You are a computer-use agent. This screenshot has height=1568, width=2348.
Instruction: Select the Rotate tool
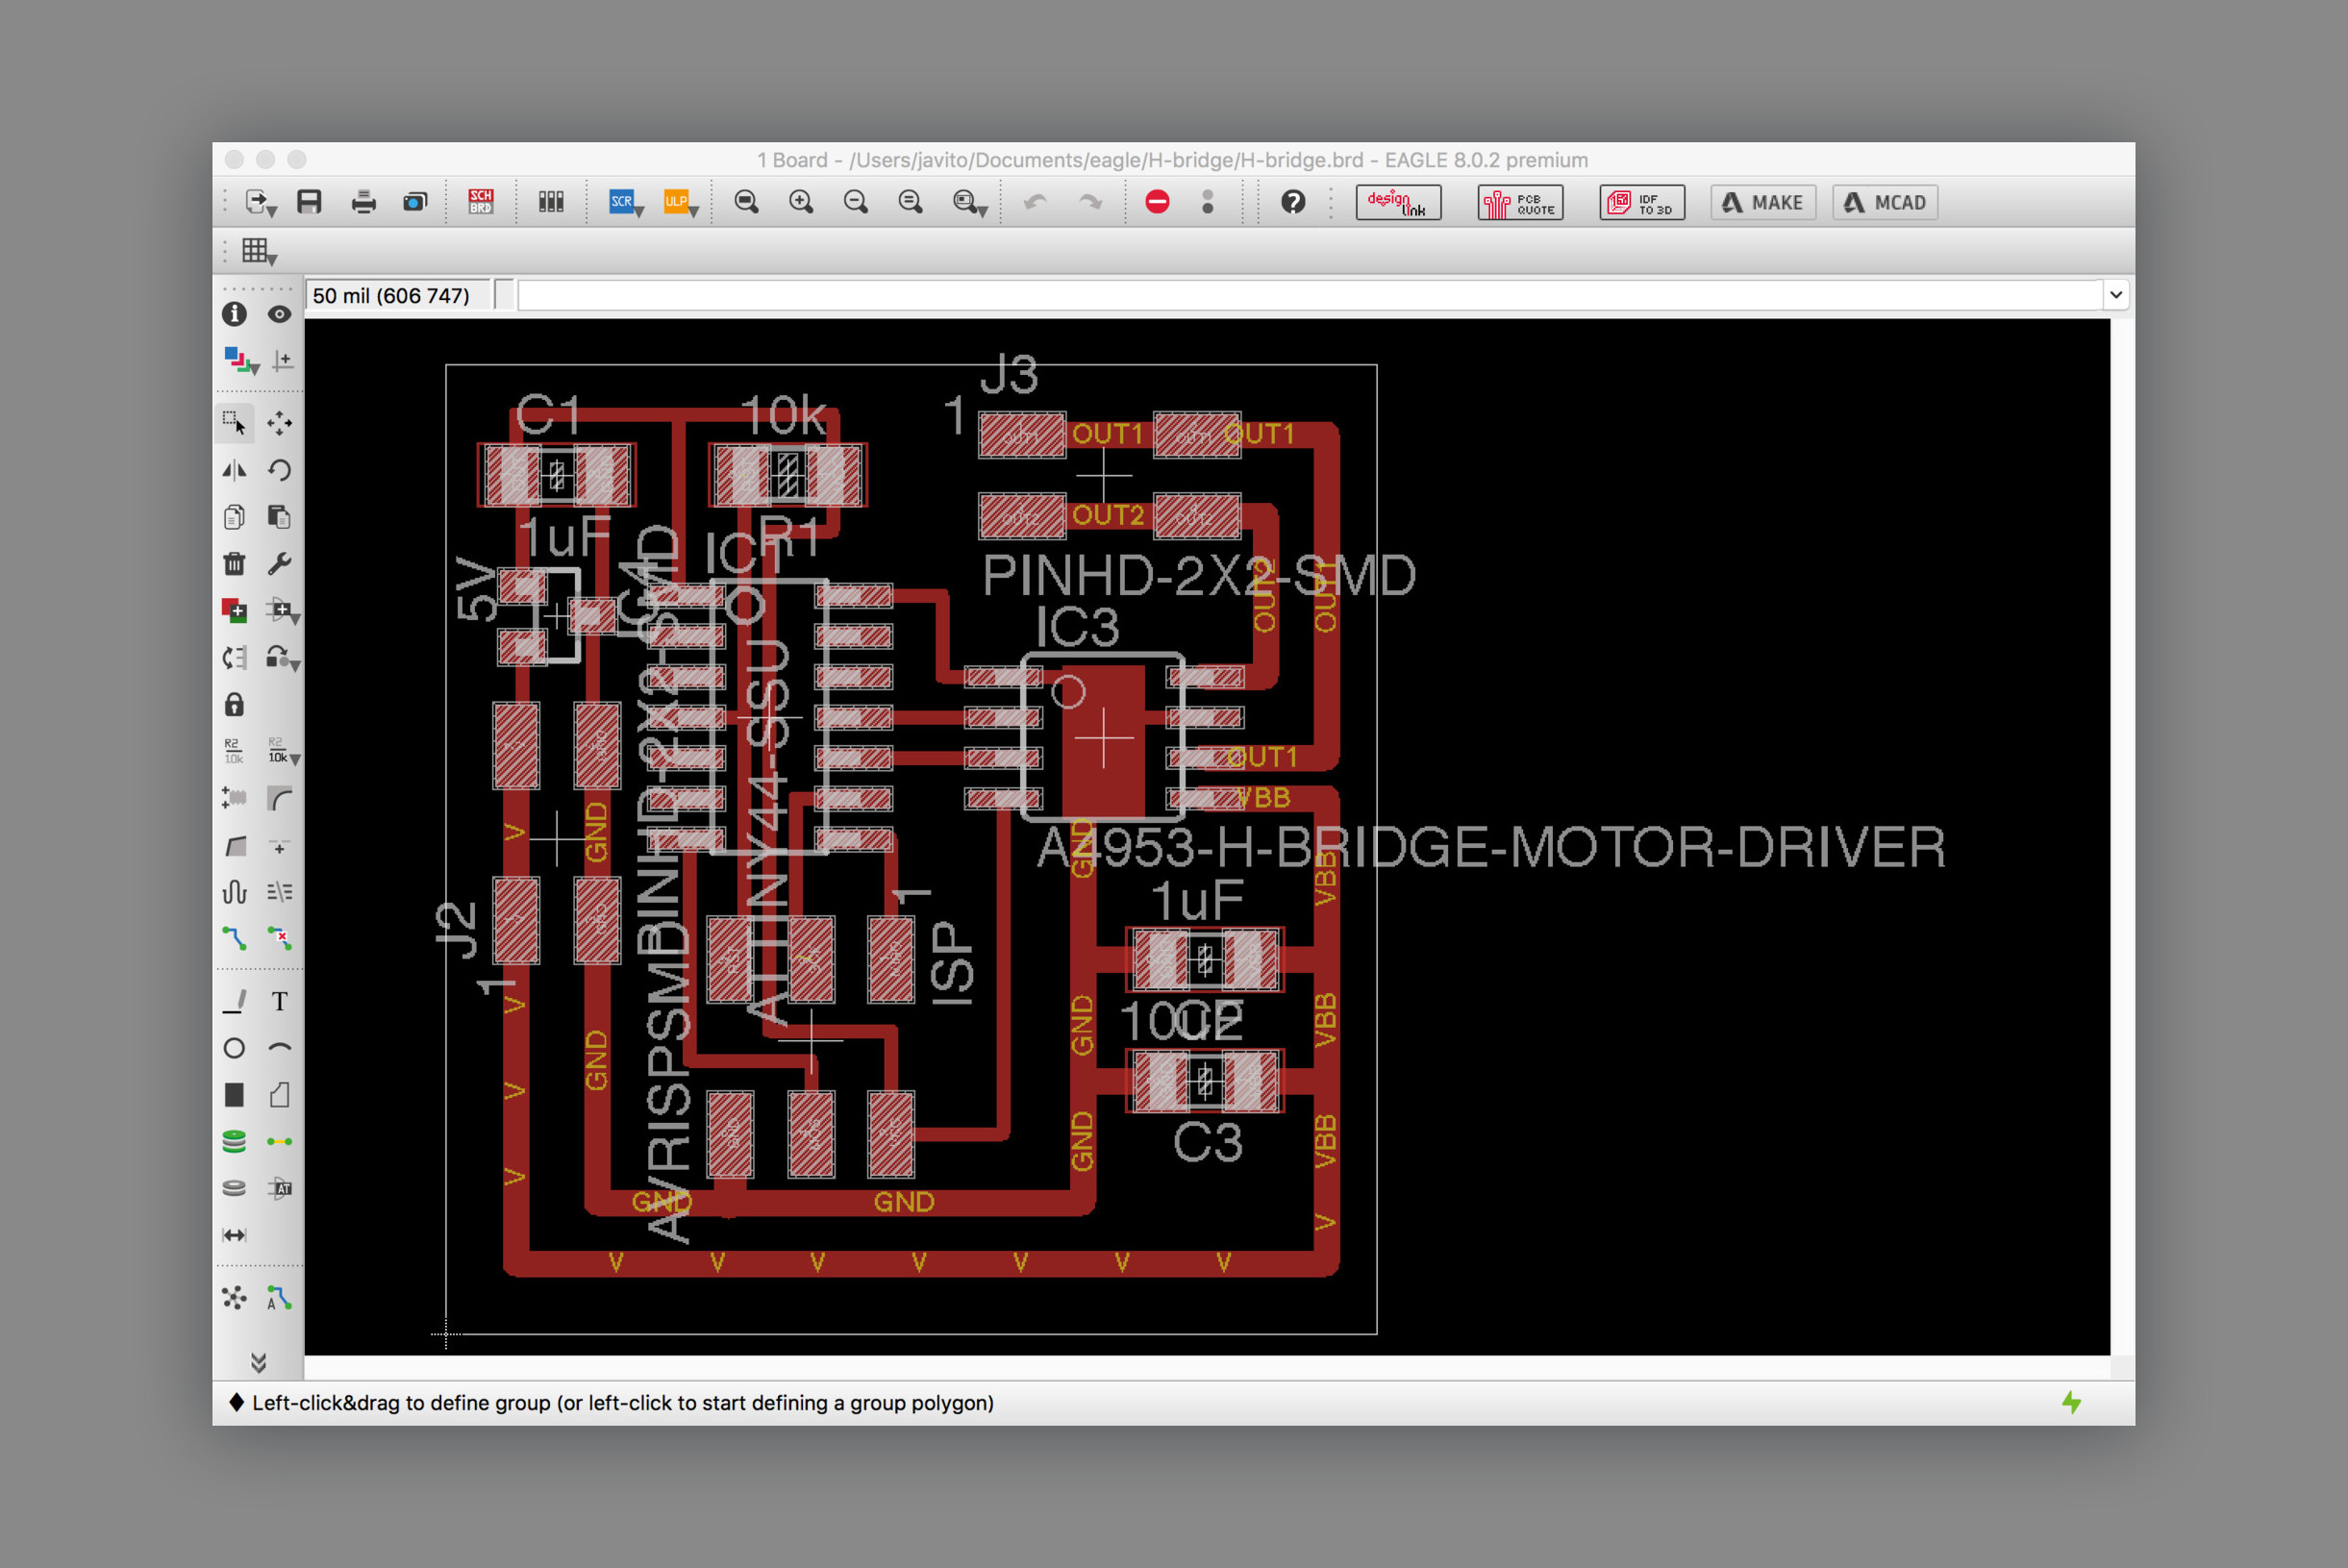[279, 470]
